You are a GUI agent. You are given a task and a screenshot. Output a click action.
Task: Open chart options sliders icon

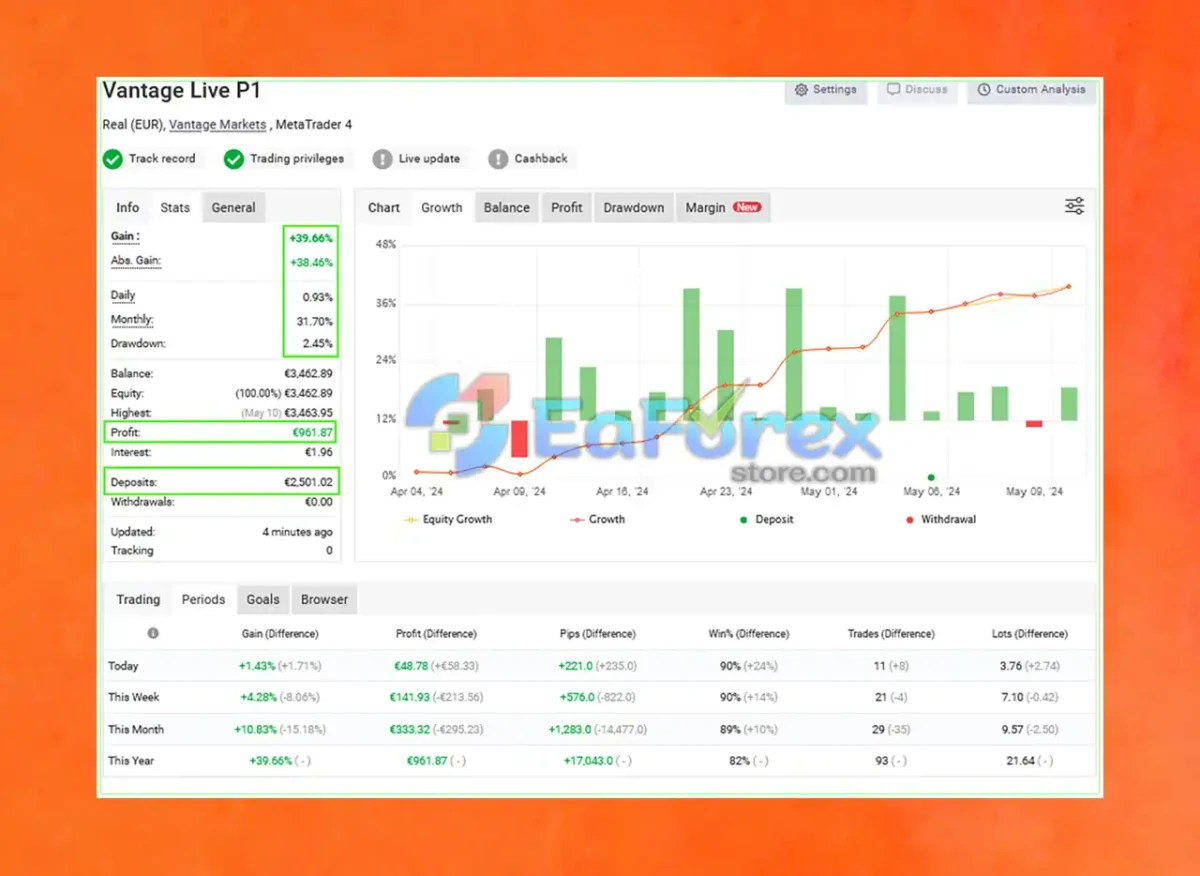coord(1074,207)
